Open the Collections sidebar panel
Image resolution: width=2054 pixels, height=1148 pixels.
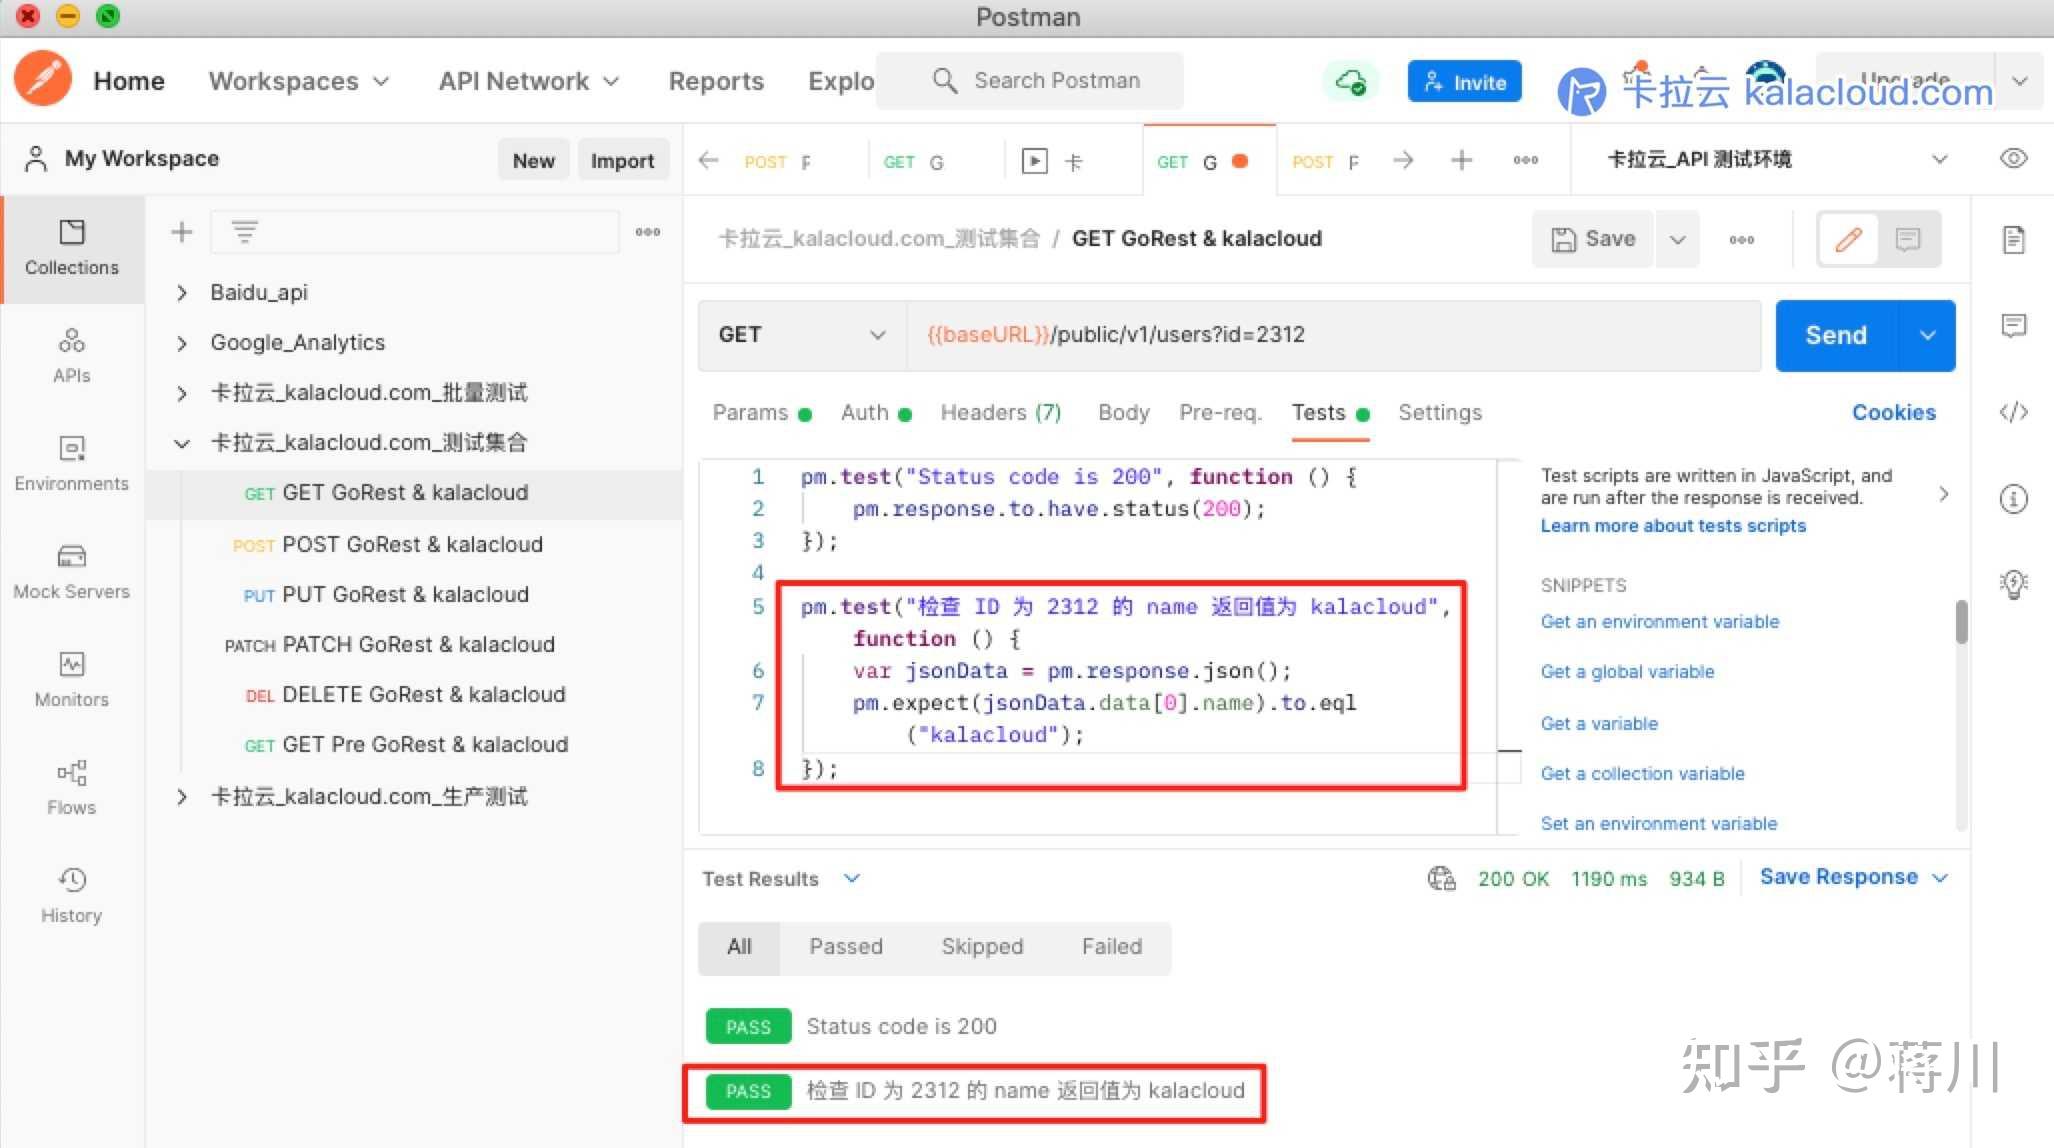(x=71, y=247)
